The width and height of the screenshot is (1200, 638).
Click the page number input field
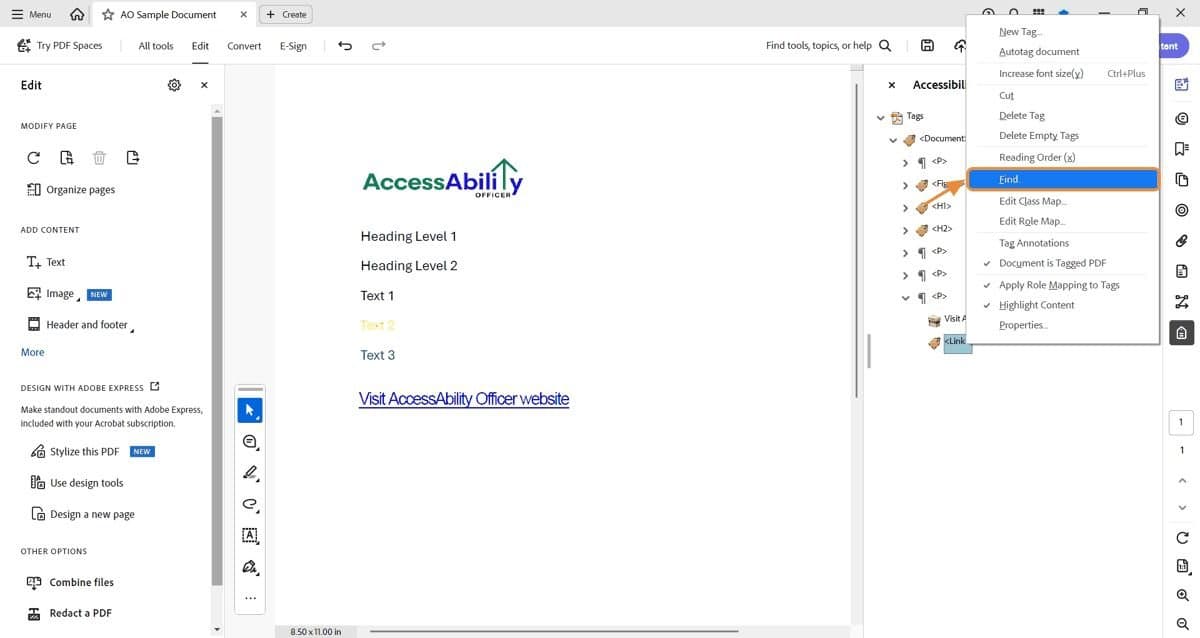click(x=1180, y=421)
